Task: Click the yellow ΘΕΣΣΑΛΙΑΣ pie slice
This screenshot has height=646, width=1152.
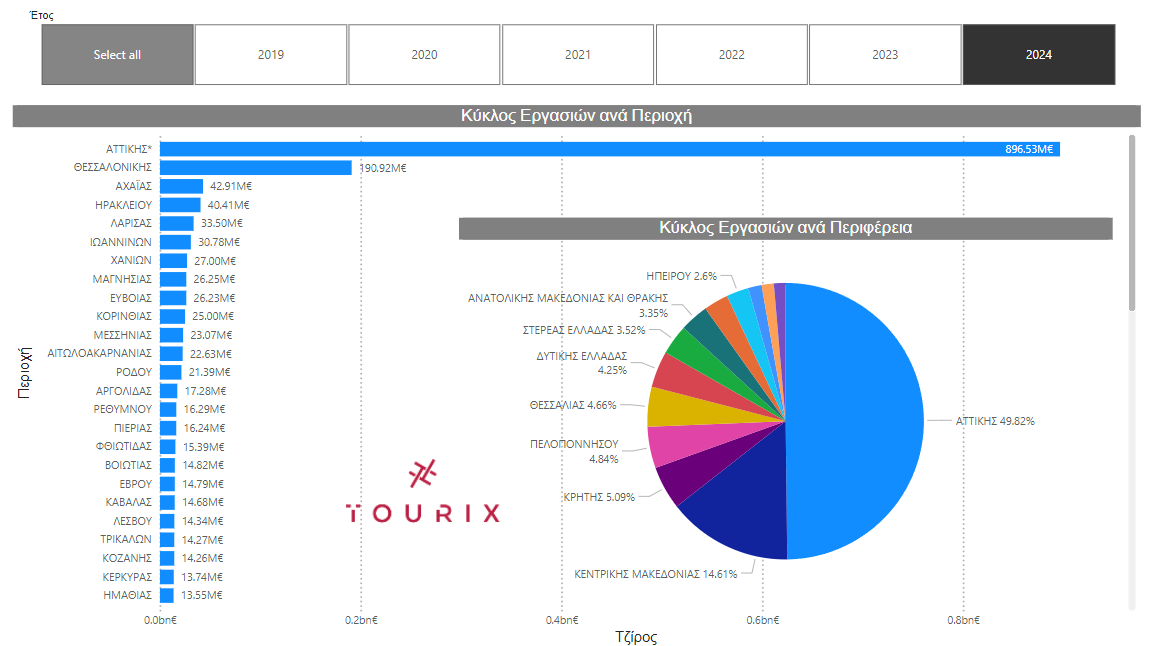Action: 665,407
